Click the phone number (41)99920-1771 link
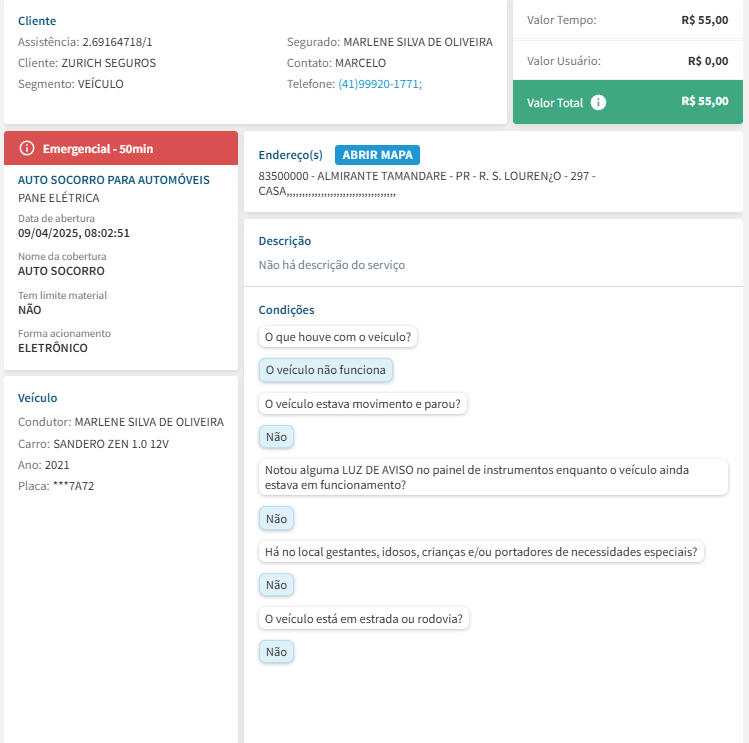 (380, 84)
